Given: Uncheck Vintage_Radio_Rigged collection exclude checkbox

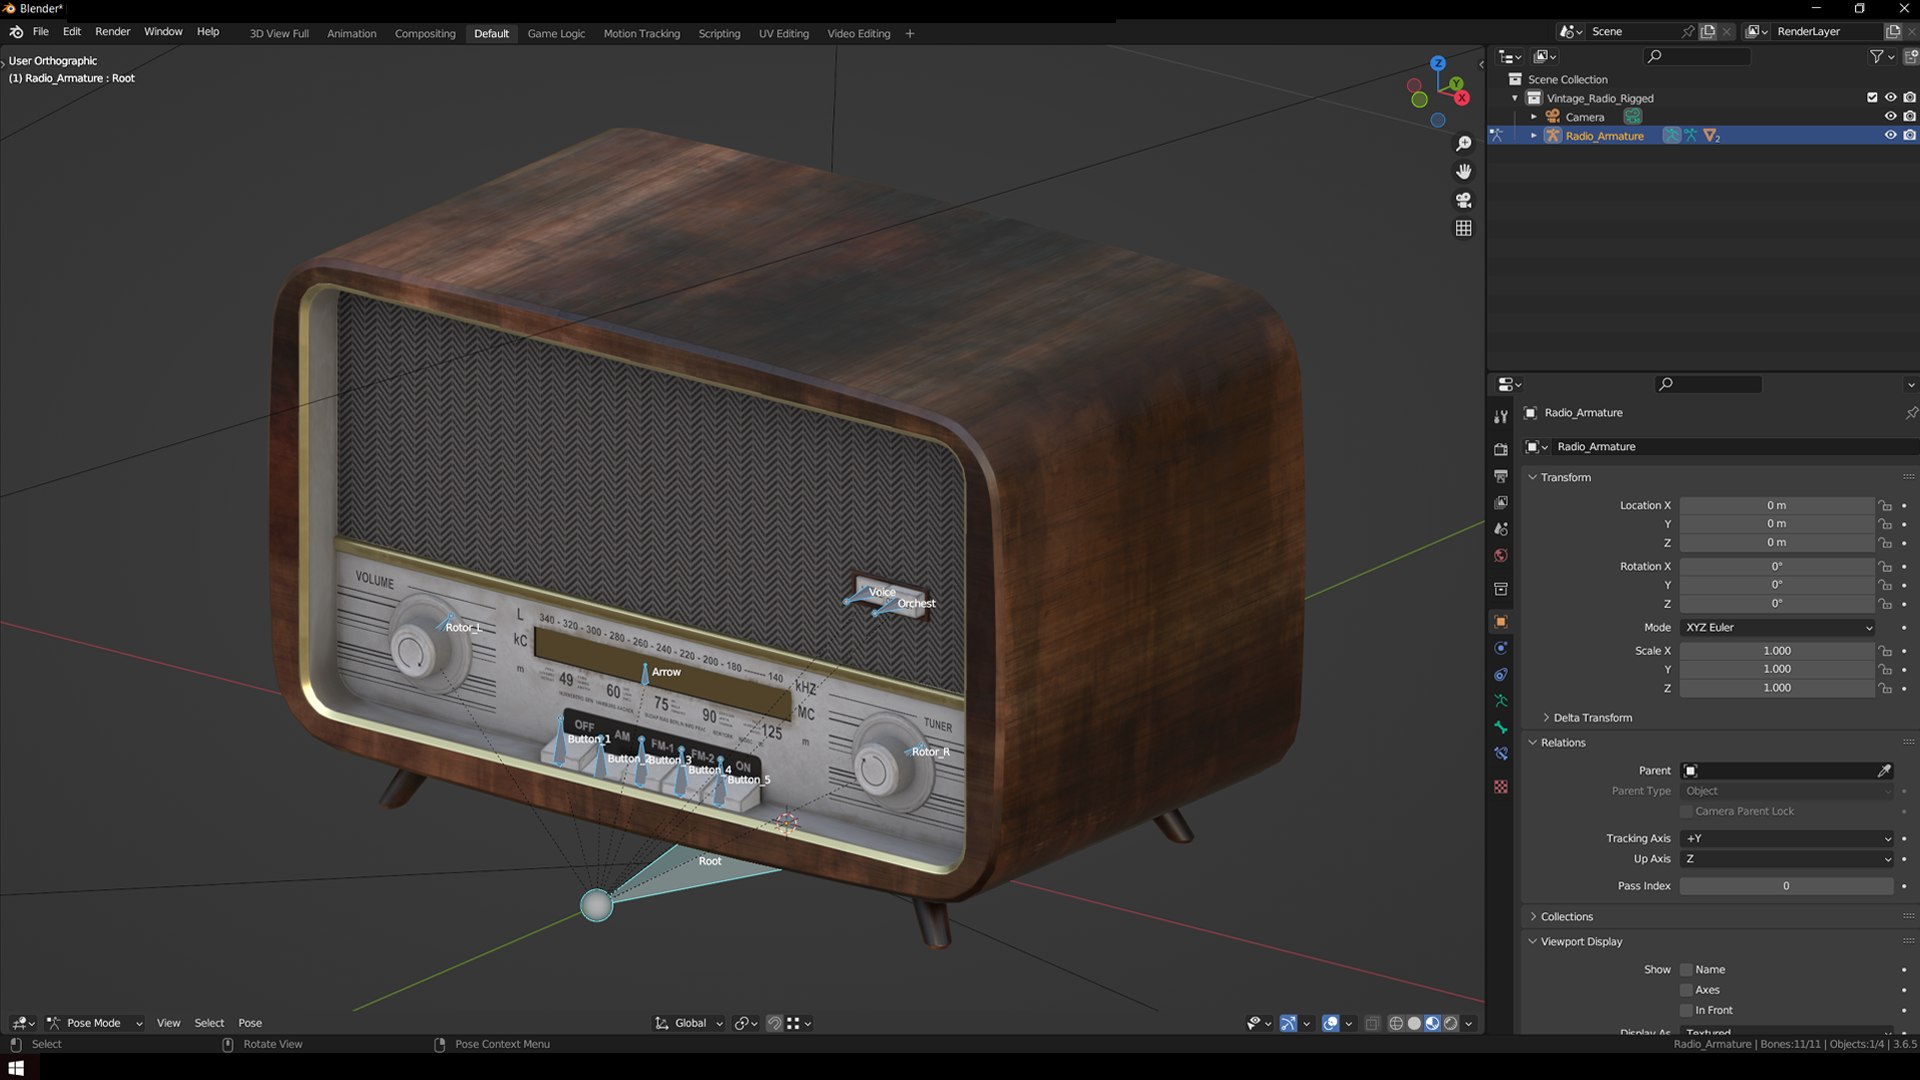Looking at the screenshot, I should point(1872,98).
